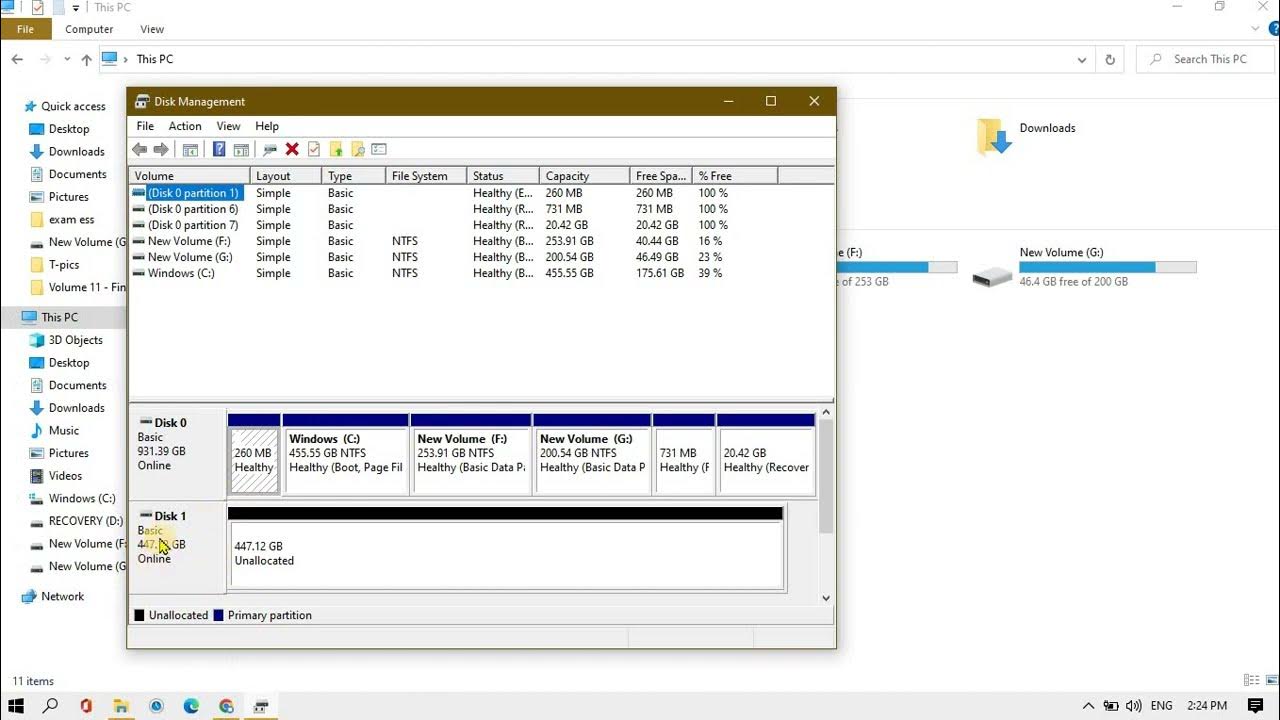Click the Explorer Up arrow navigation button
Screen dimensions: 1280x720
[86, 60]
